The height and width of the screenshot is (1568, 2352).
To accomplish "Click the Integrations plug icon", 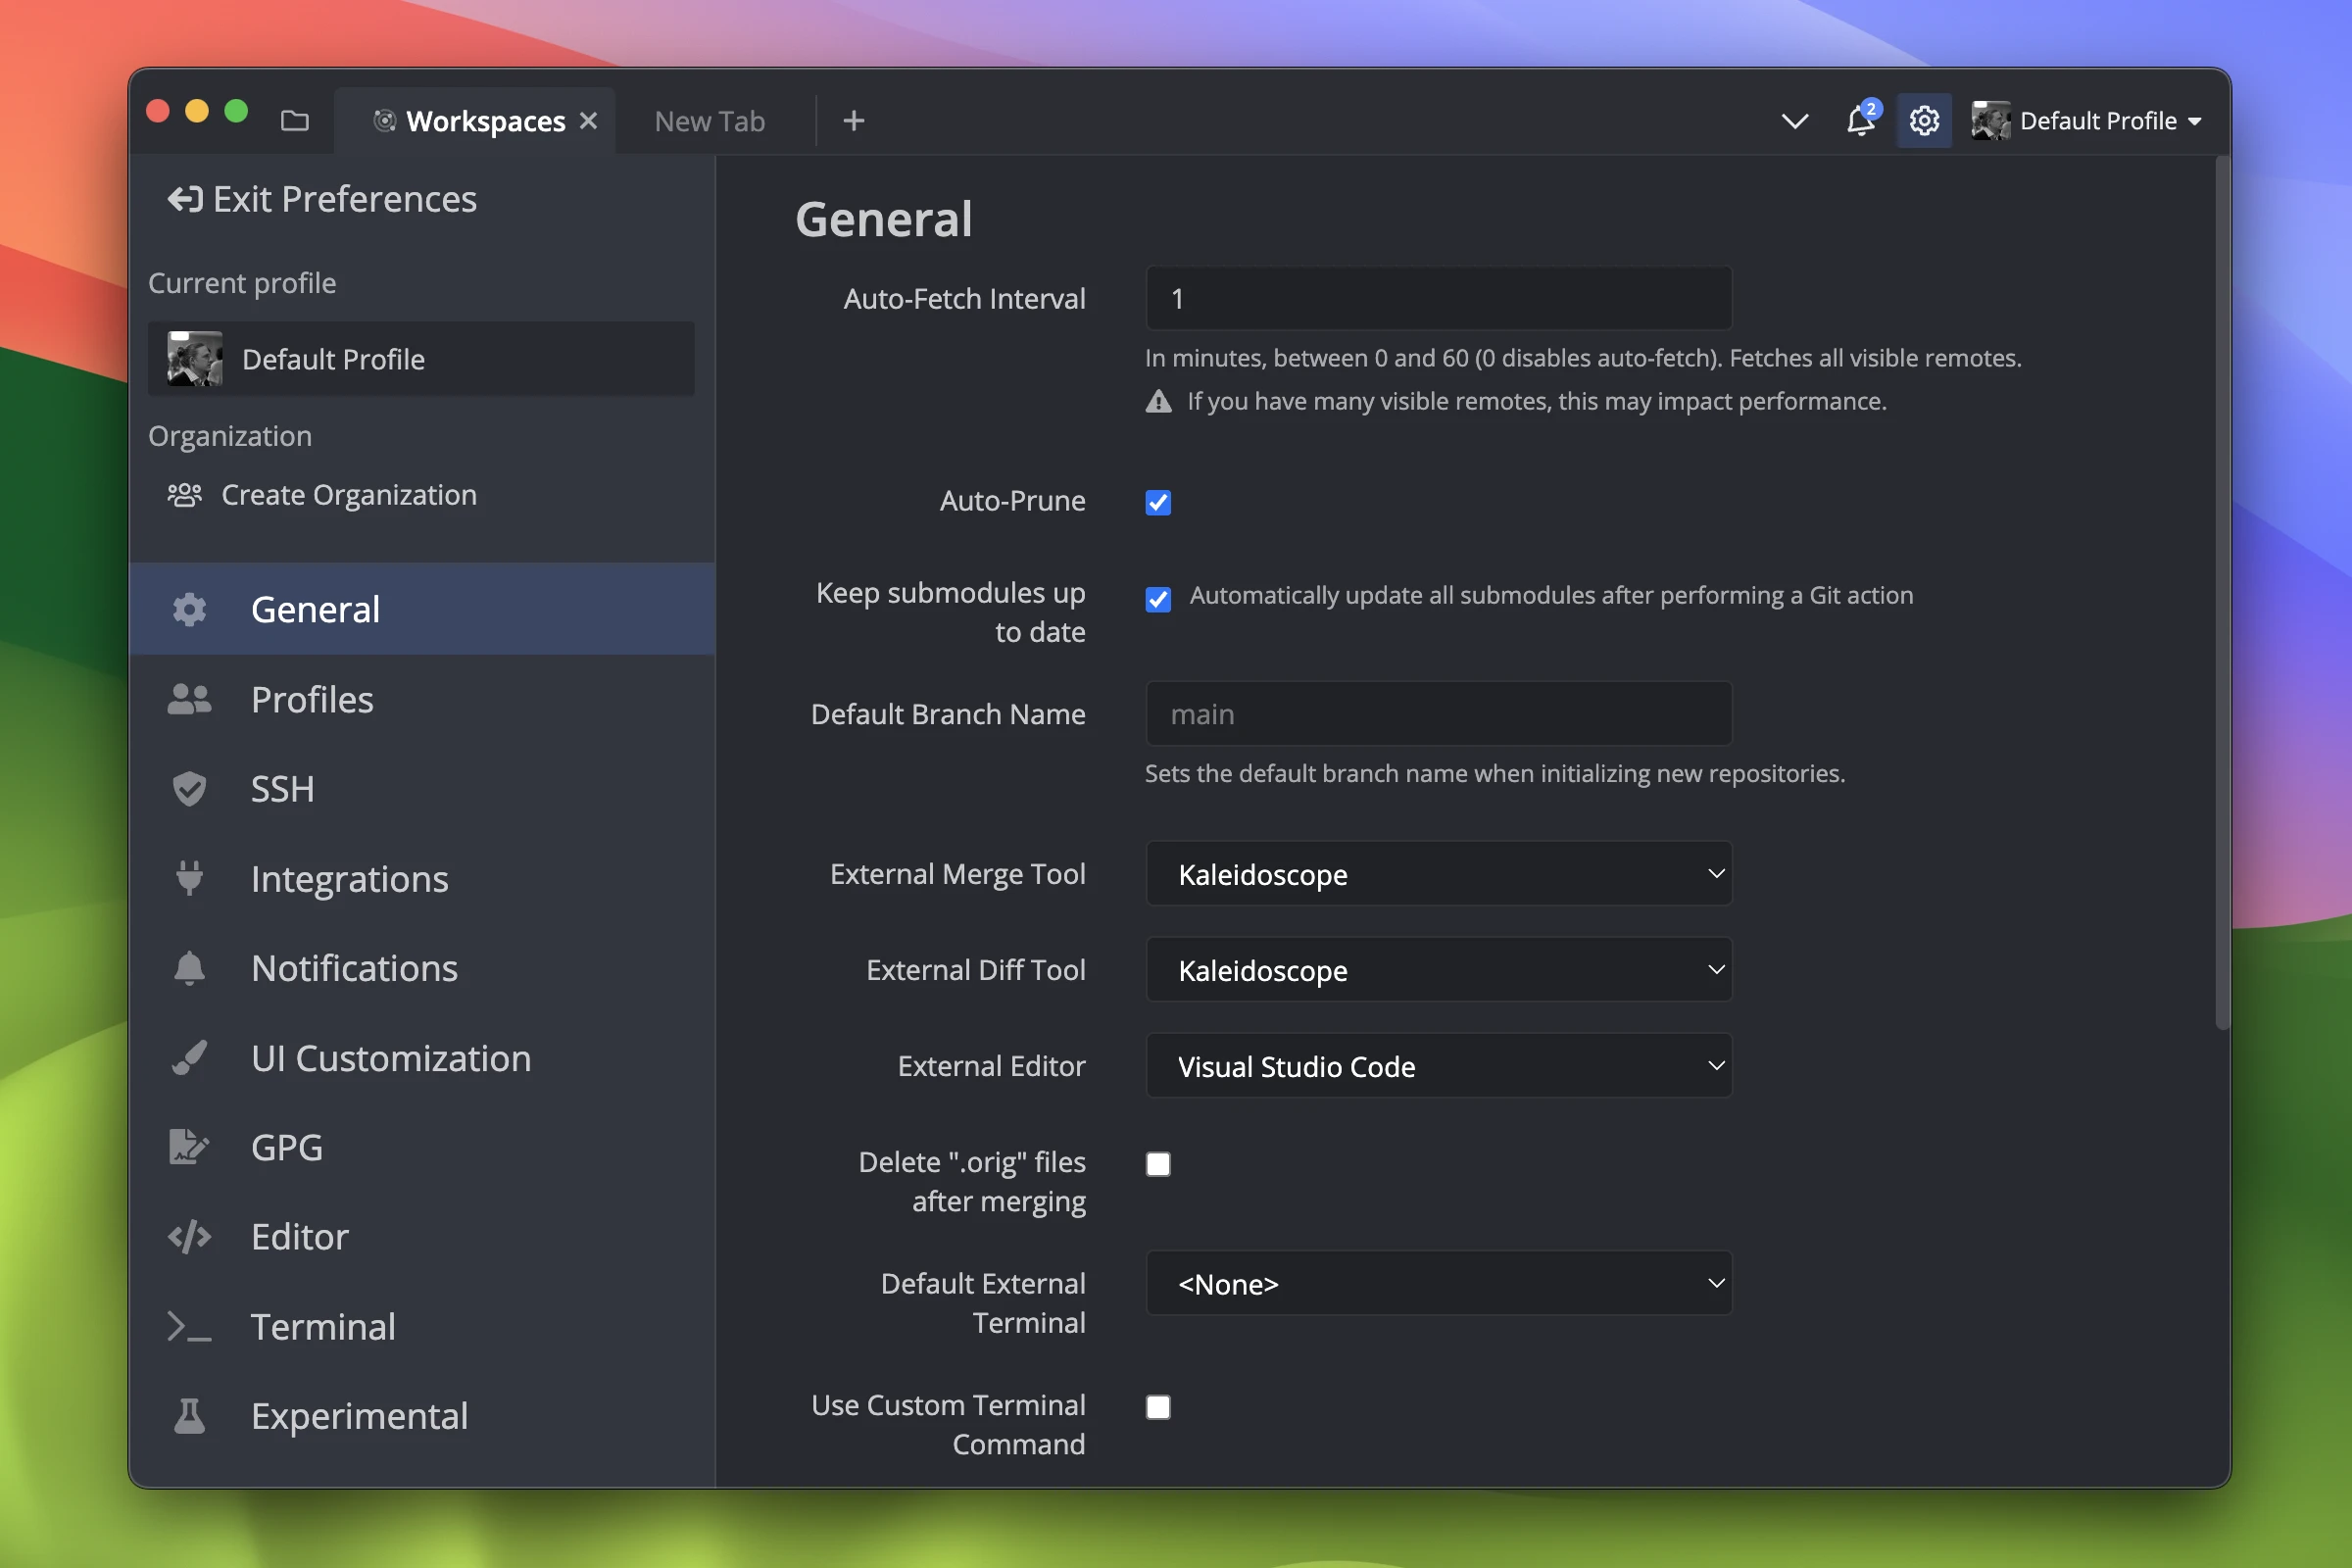I will coord(189,878).
